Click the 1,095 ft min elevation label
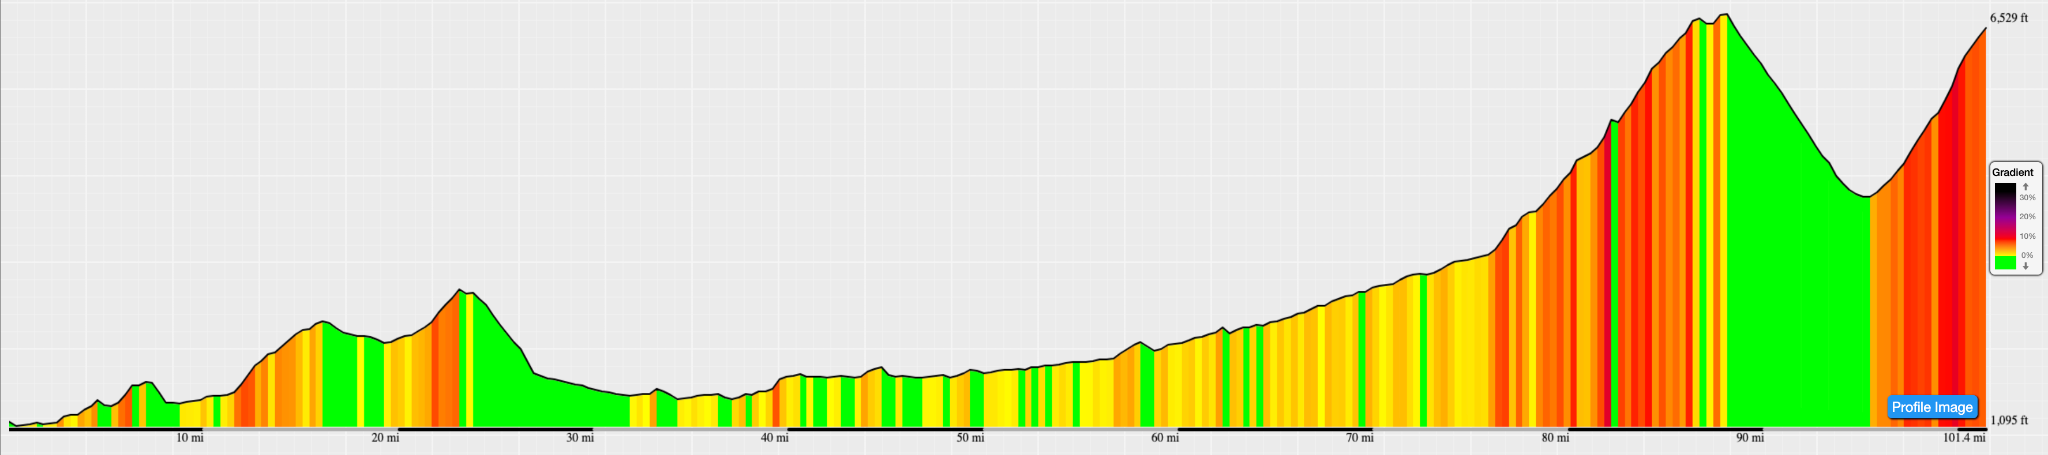 click(x=2009, y=420)
